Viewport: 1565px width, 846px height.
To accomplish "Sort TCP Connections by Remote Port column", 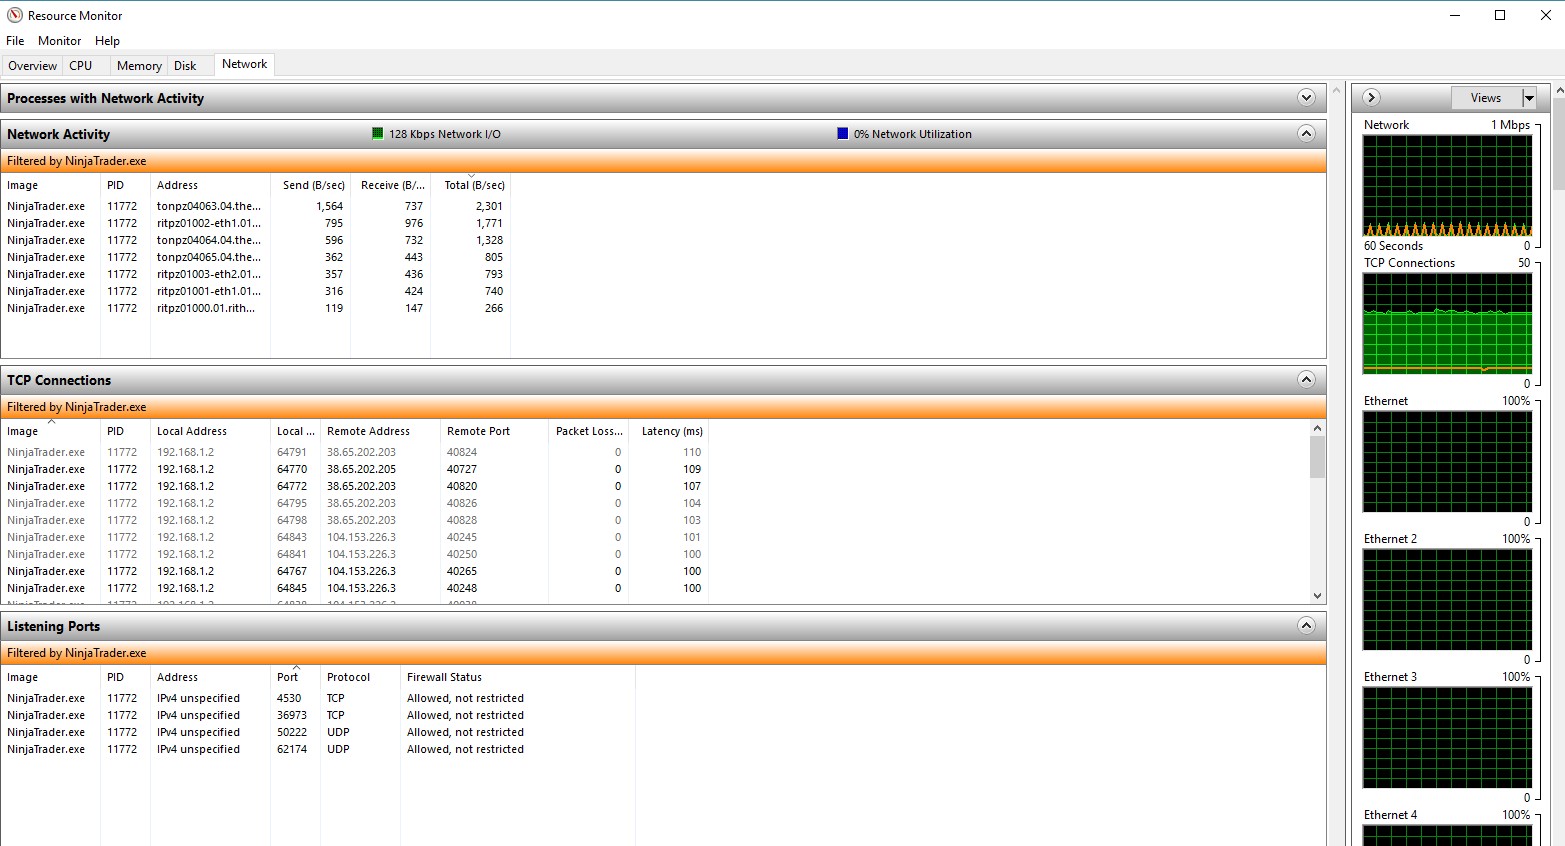I will 494,431.
